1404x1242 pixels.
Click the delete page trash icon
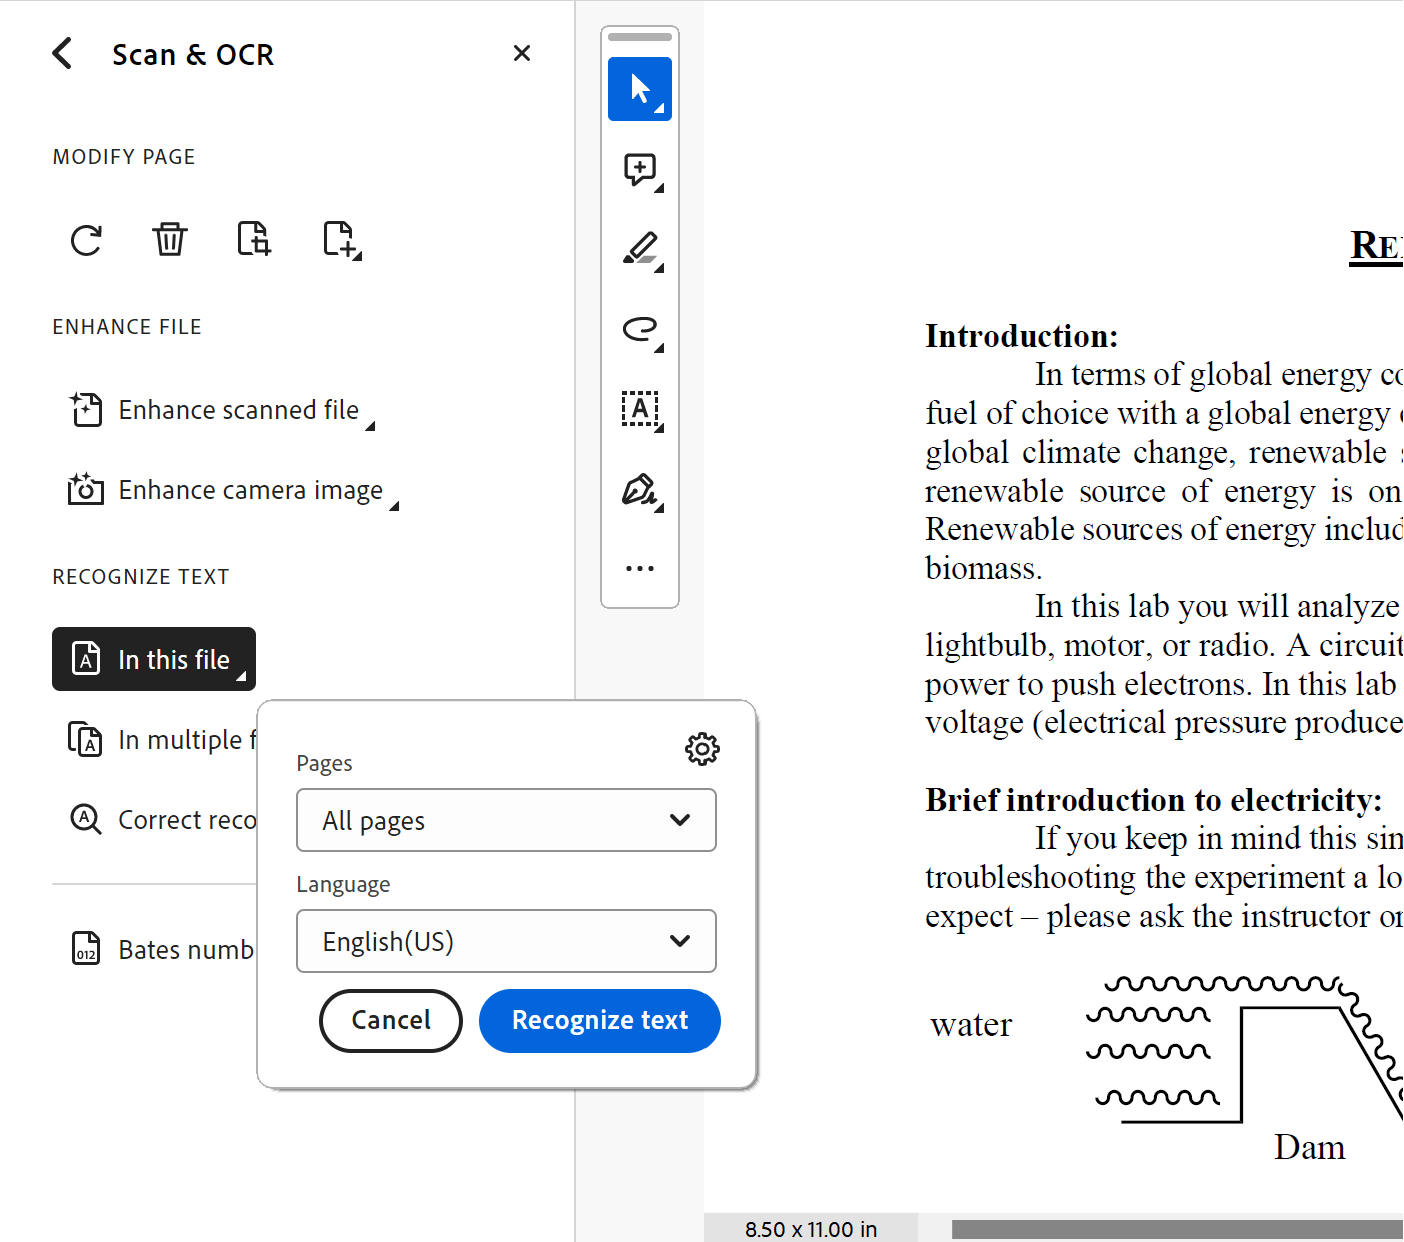click(x=170, y=240)
